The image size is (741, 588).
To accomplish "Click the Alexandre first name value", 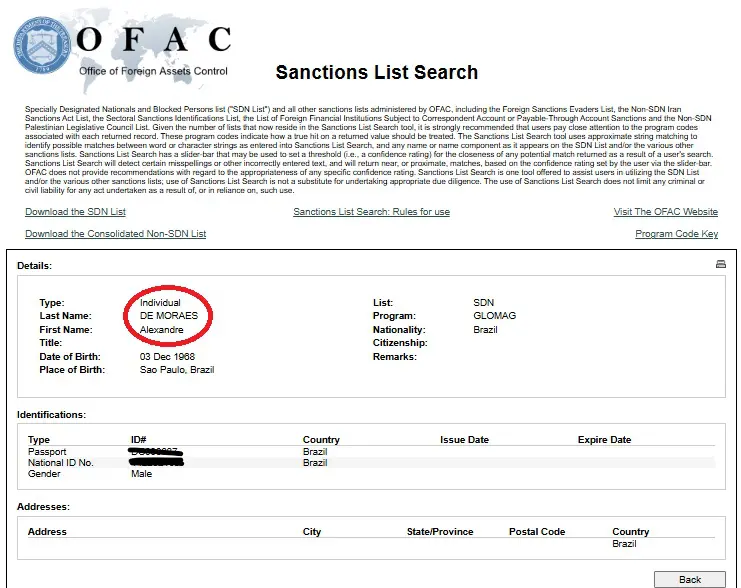I will 162,329.
